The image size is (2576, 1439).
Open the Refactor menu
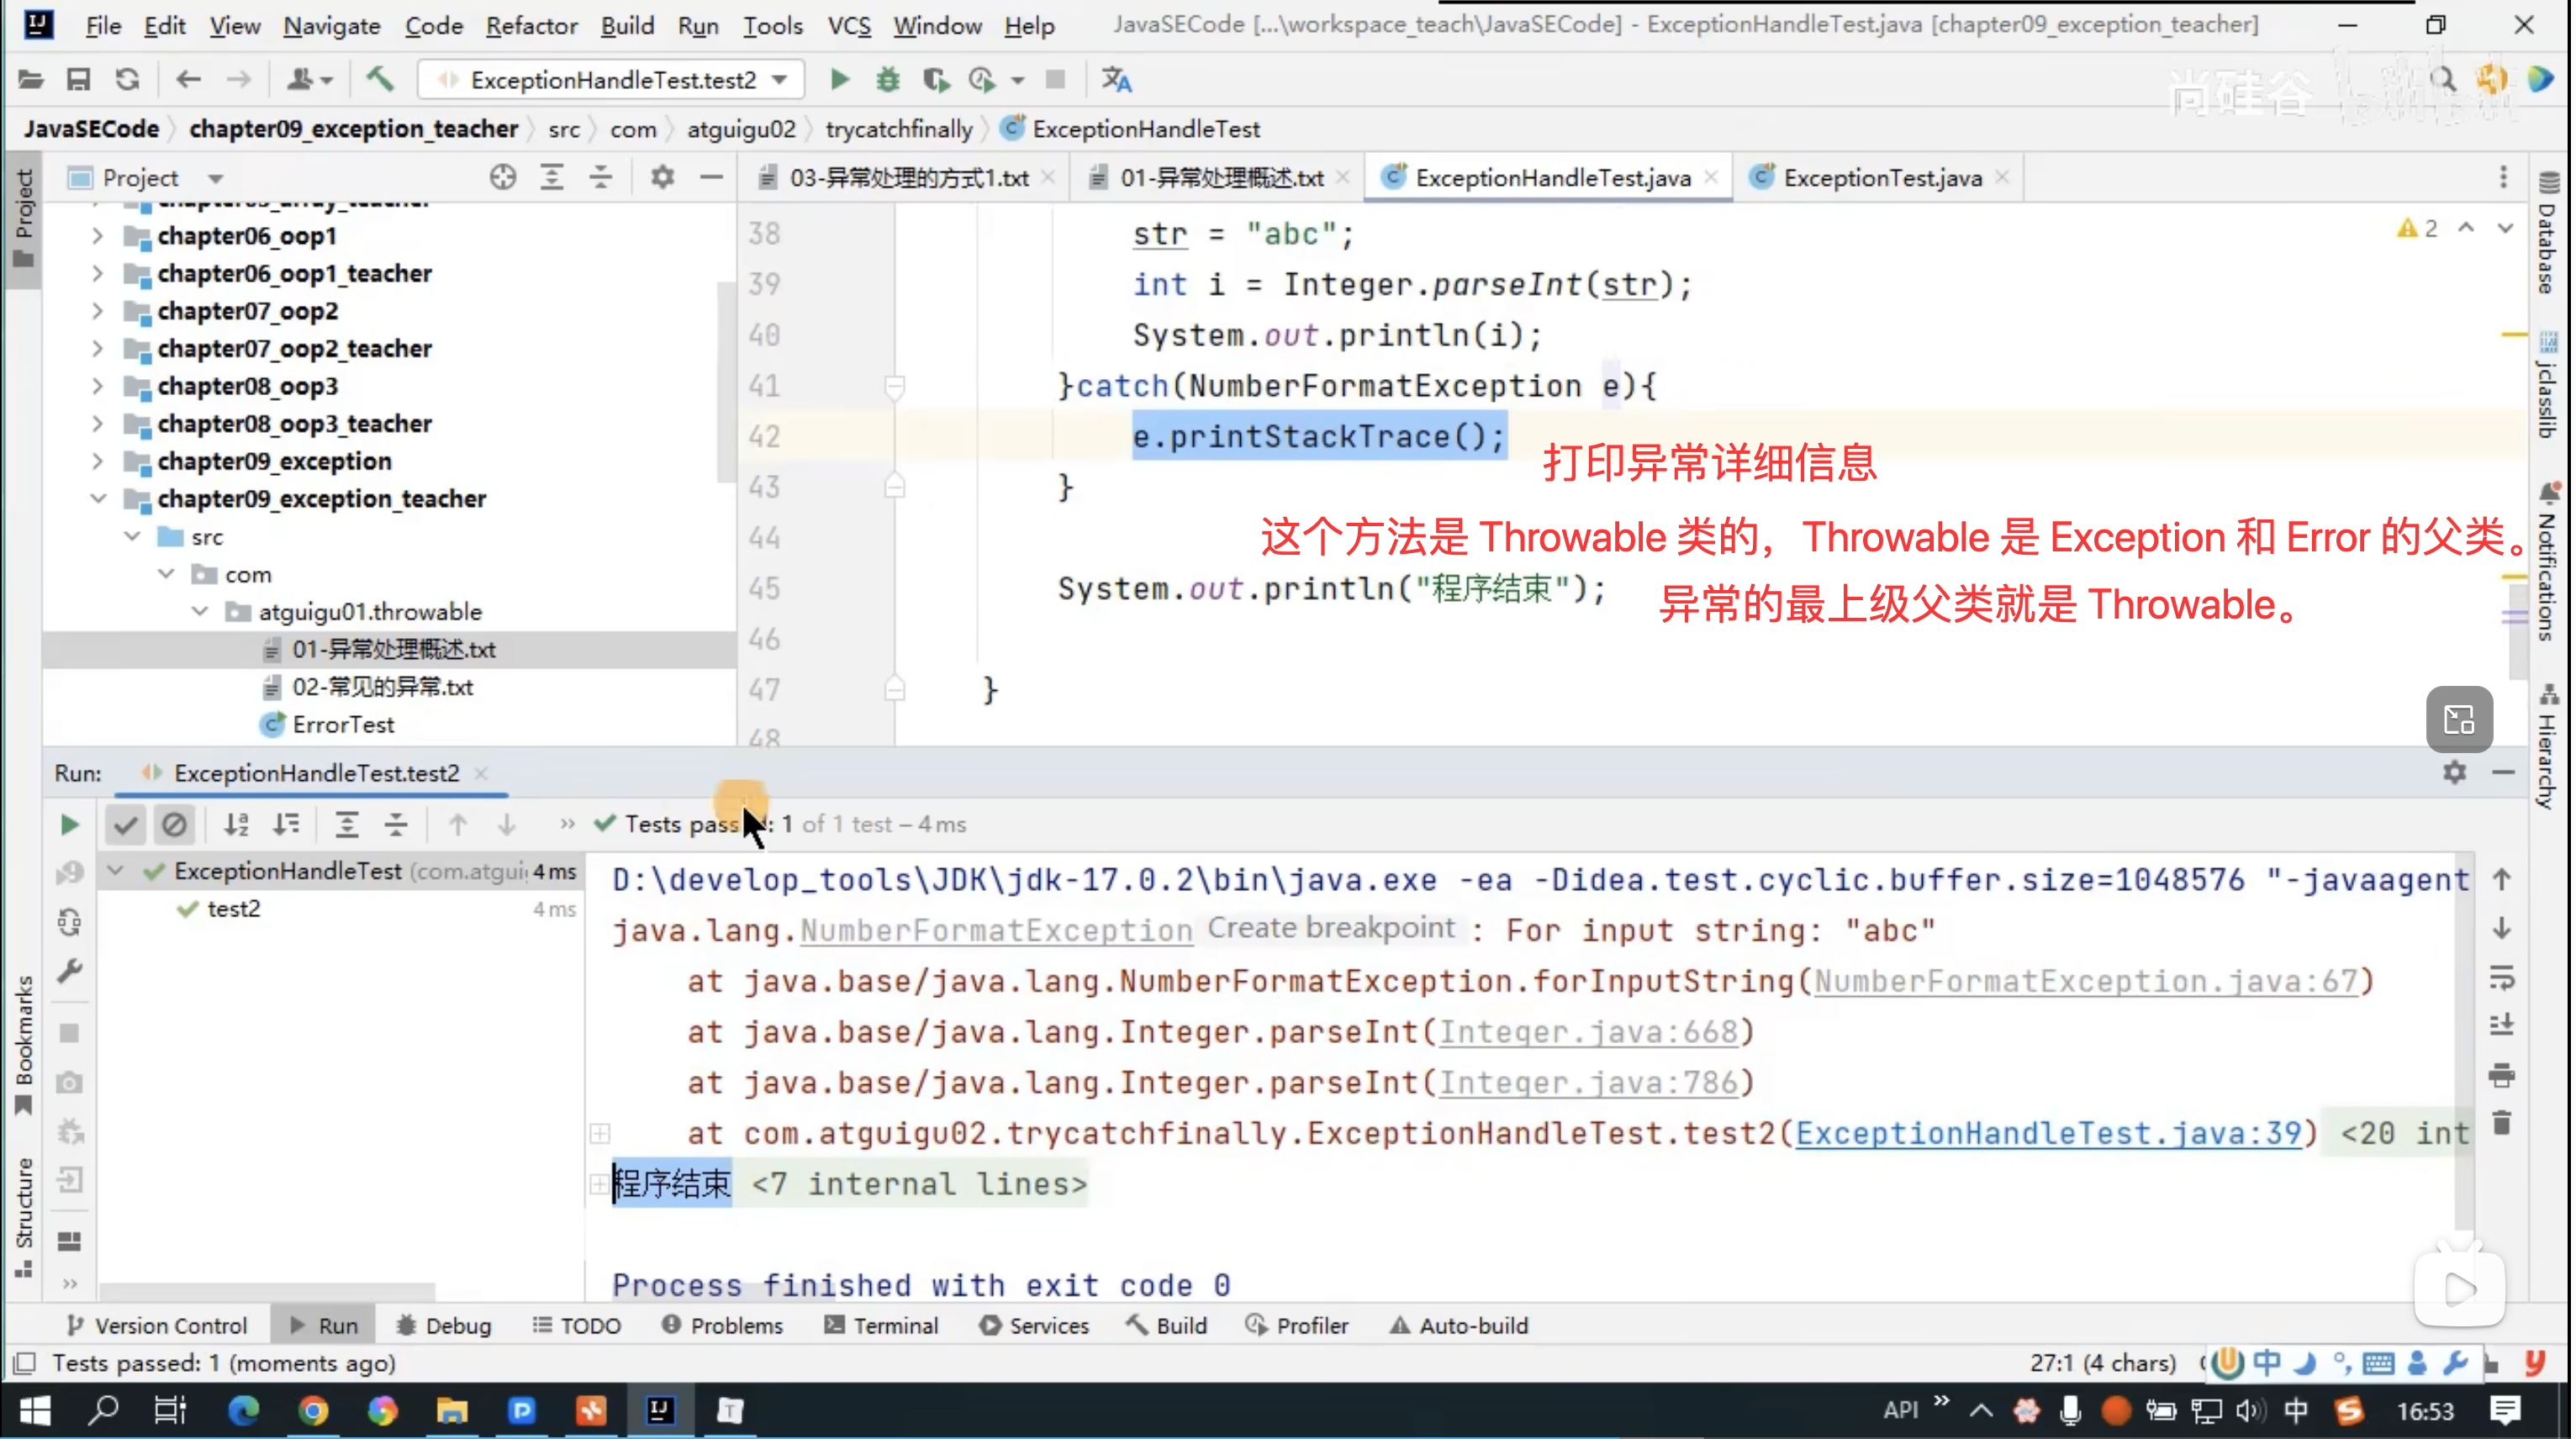coord(532,25)
